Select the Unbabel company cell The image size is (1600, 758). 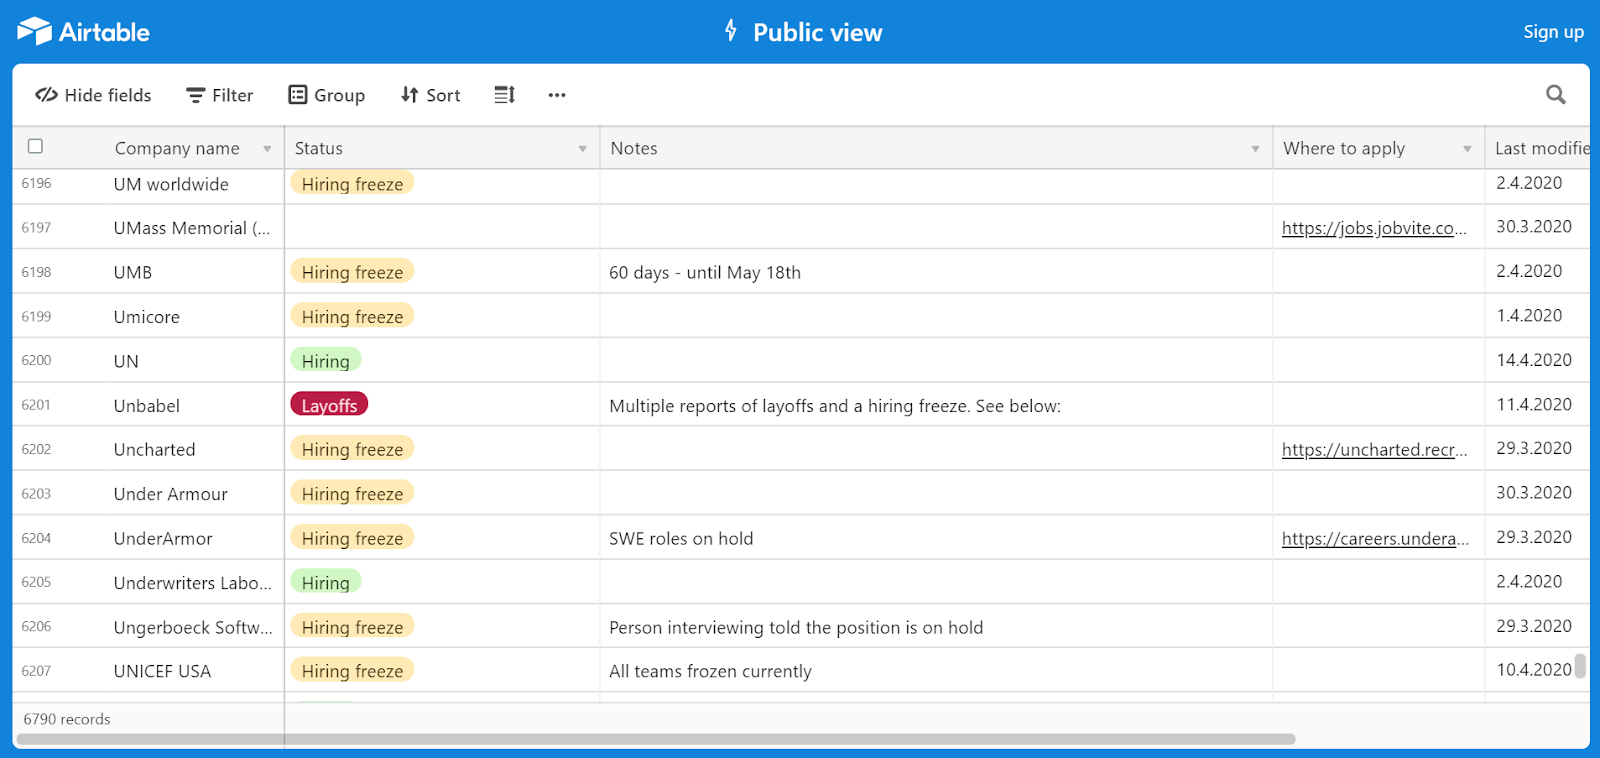147,405
